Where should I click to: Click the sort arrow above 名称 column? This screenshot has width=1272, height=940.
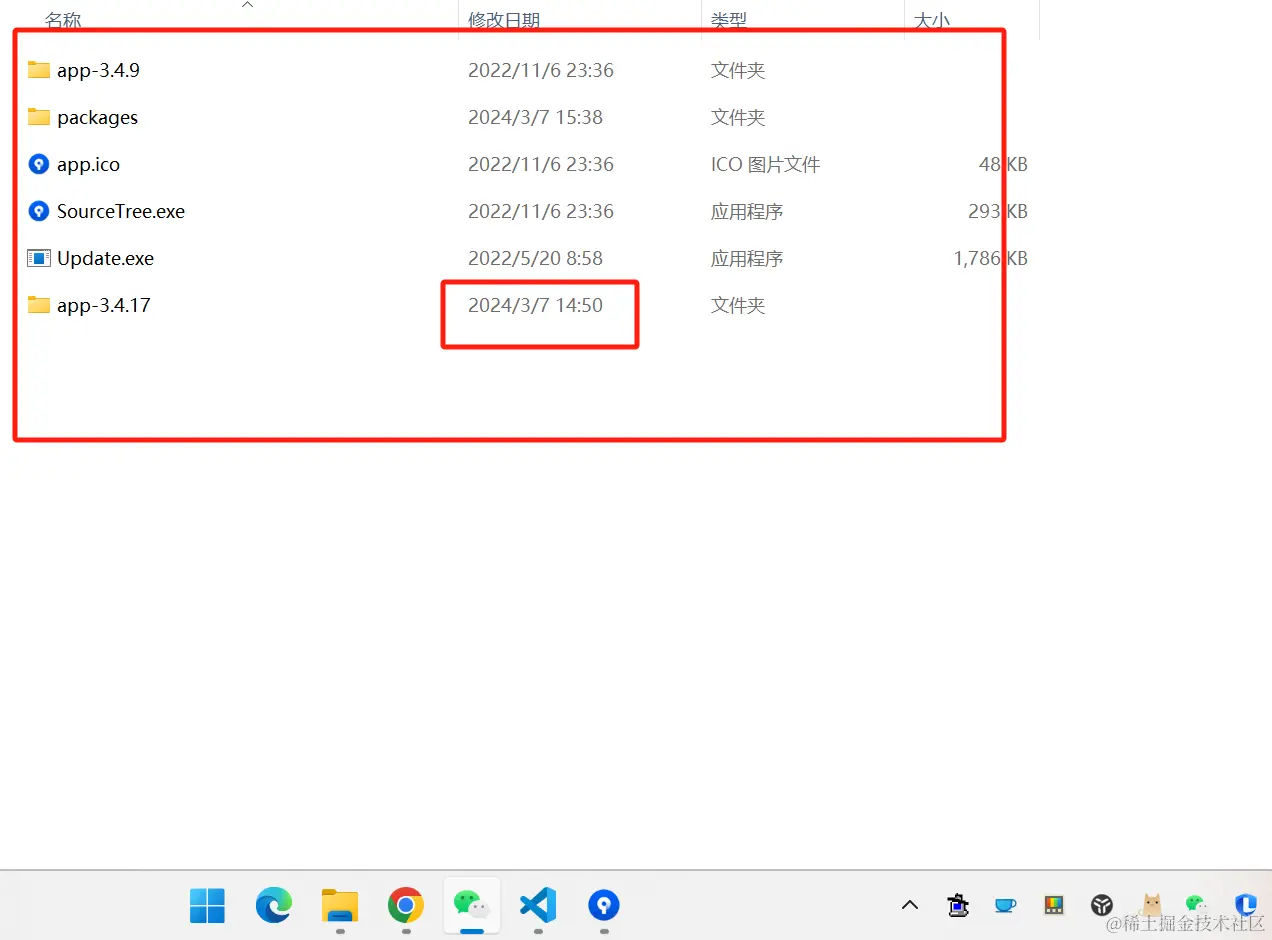point(247,6)
